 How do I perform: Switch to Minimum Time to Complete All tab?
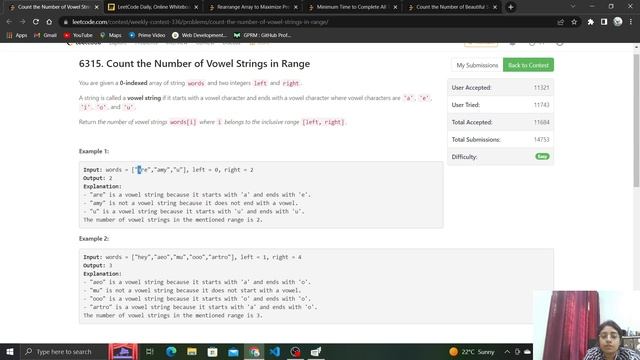pos(352,7)
